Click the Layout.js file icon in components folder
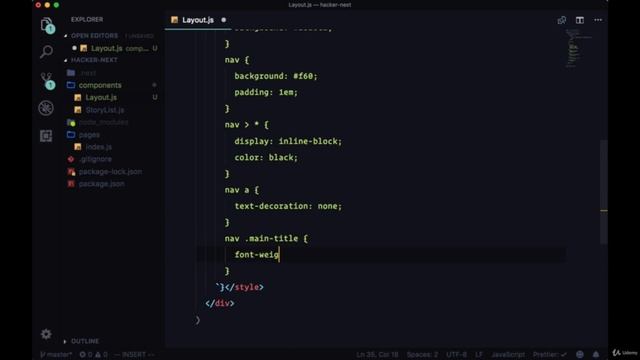 tap(78, 98)
